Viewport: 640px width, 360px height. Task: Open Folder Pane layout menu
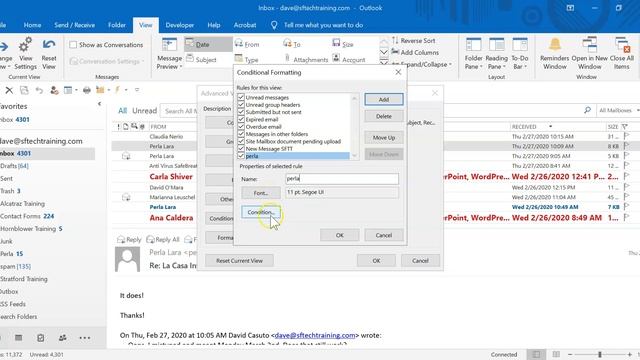click(473, 53)
